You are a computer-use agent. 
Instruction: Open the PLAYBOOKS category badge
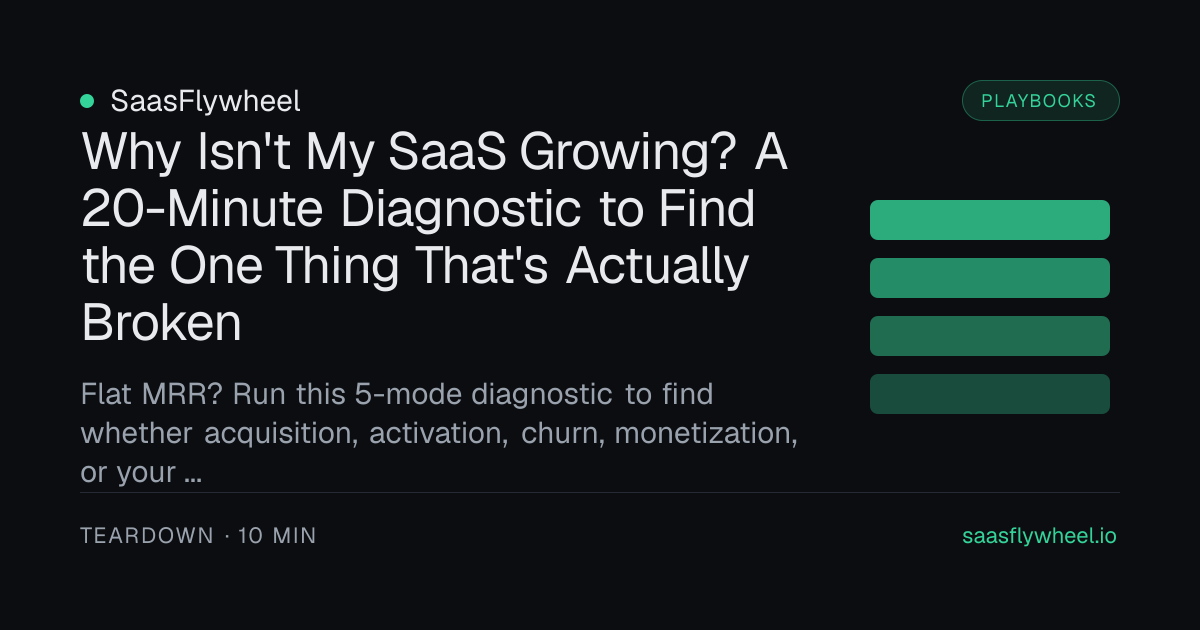coord(1040,100)
